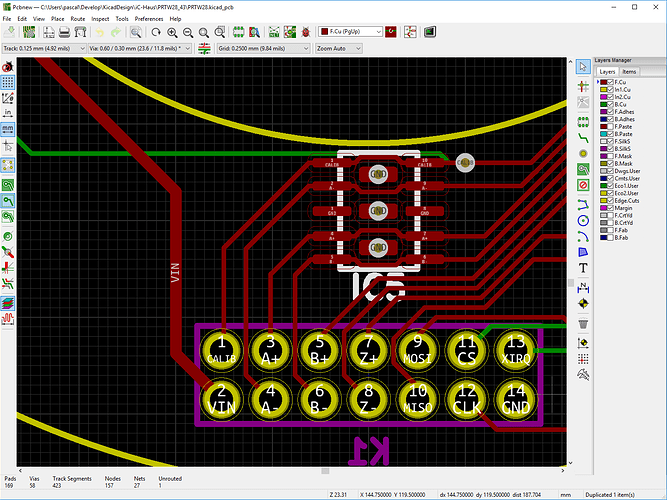The height and width of the screenshot is (500, 667).
Task: Toggle polar coordinates display icon
Action: tap(8, 98)
